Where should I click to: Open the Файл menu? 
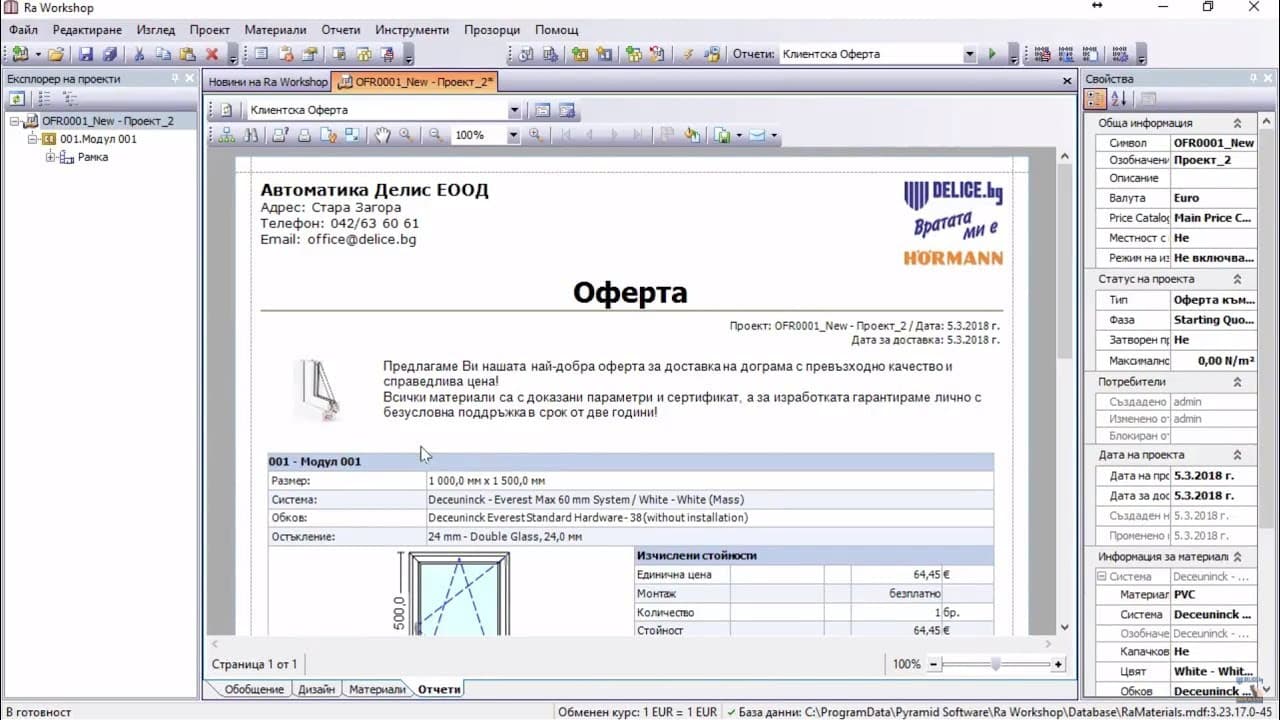(24, 30)
